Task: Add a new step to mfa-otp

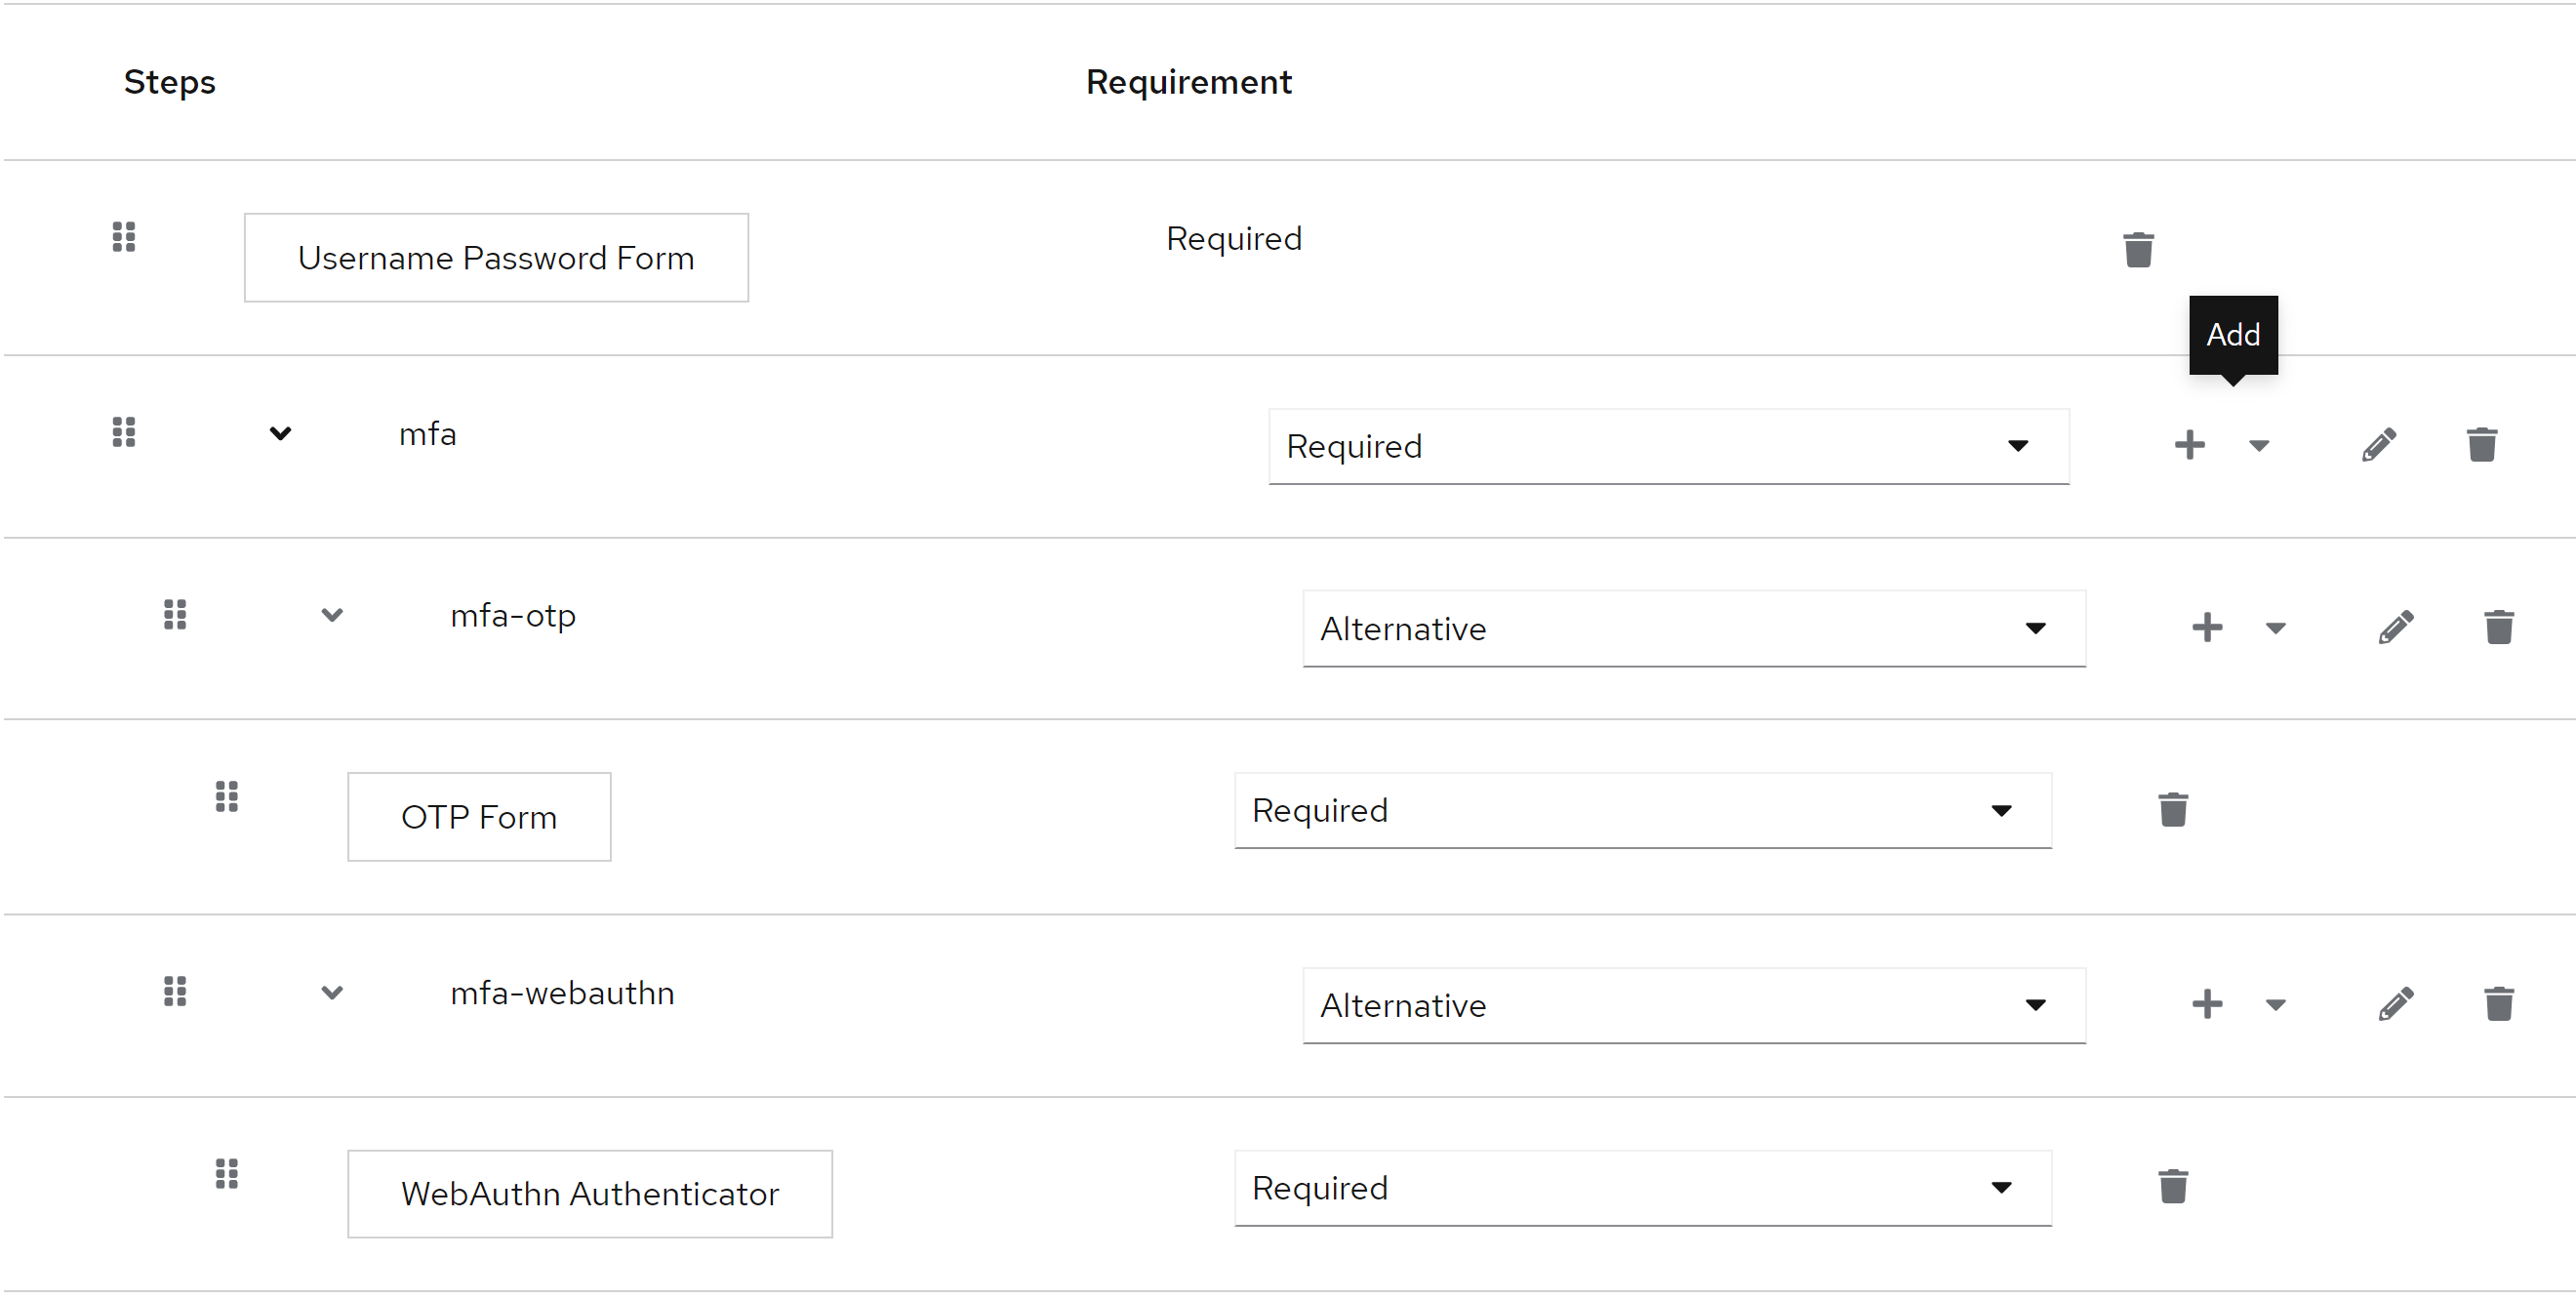Action: click(2207, 628)
